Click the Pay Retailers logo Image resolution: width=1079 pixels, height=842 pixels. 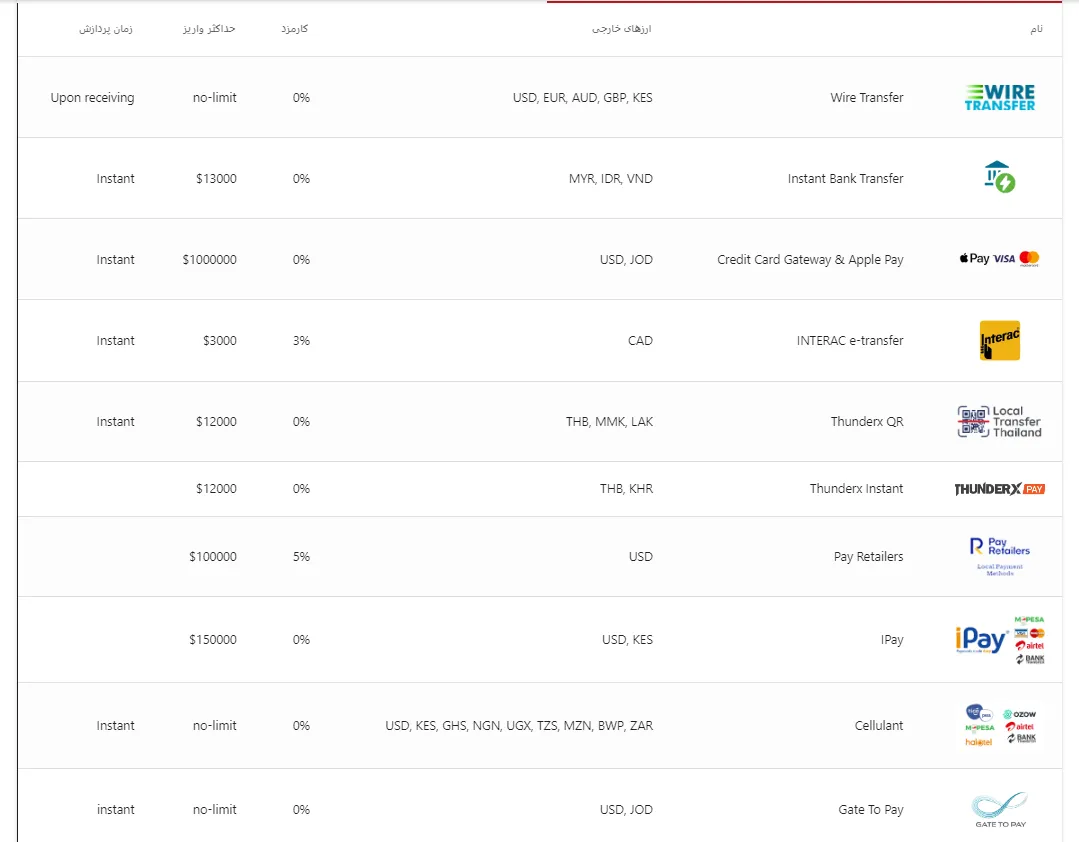999,556
